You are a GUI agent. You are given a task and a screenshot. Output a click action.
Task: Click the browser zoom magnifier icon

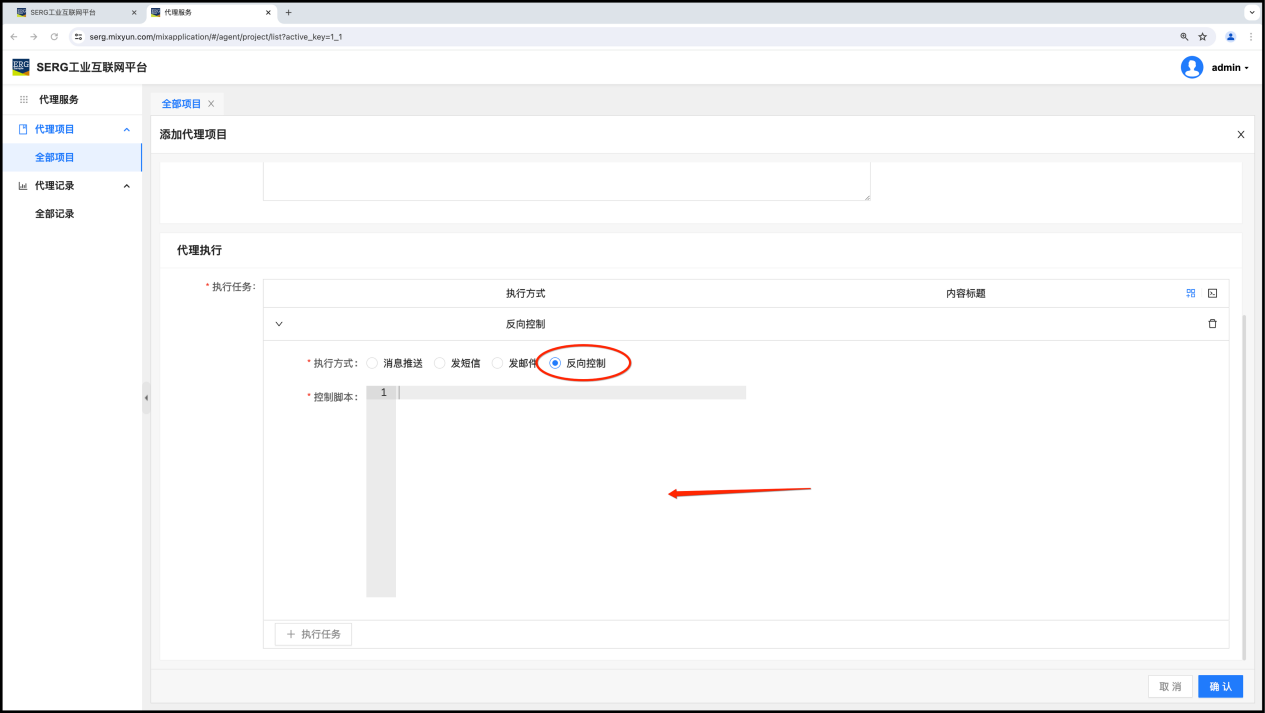click(1185, 37)
